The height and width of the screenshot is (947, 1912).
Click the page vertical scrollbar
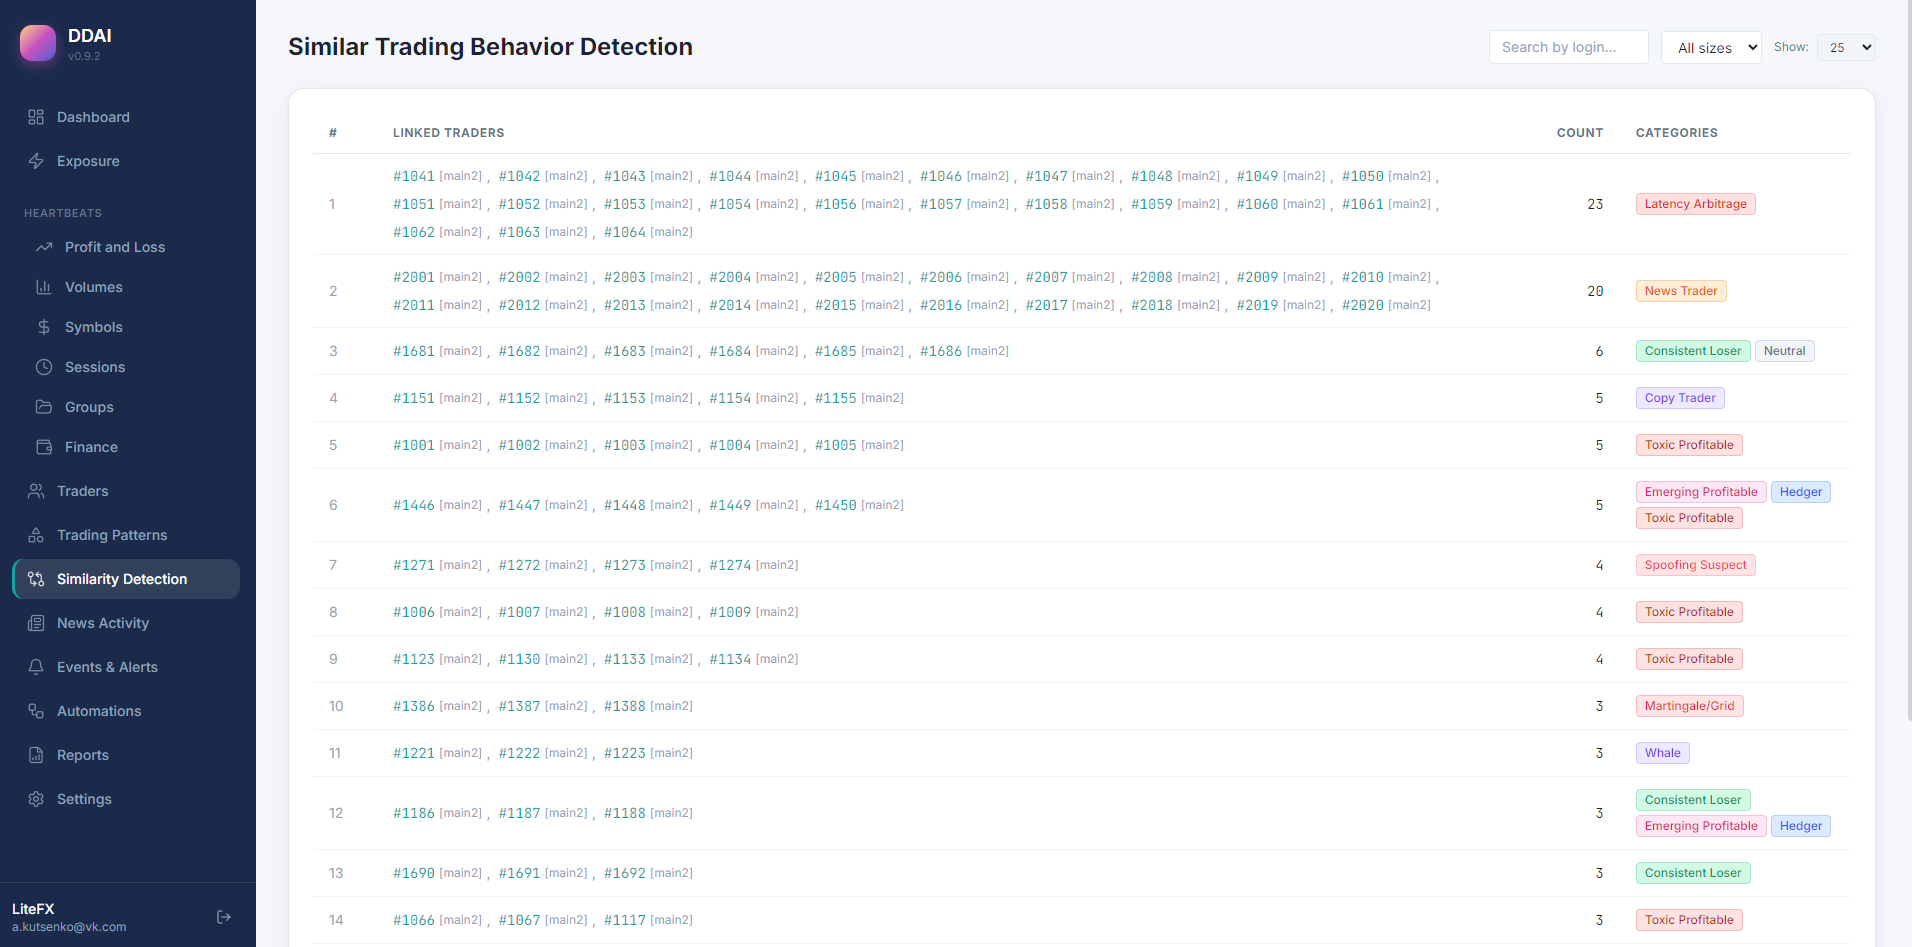click(1908, 360)
